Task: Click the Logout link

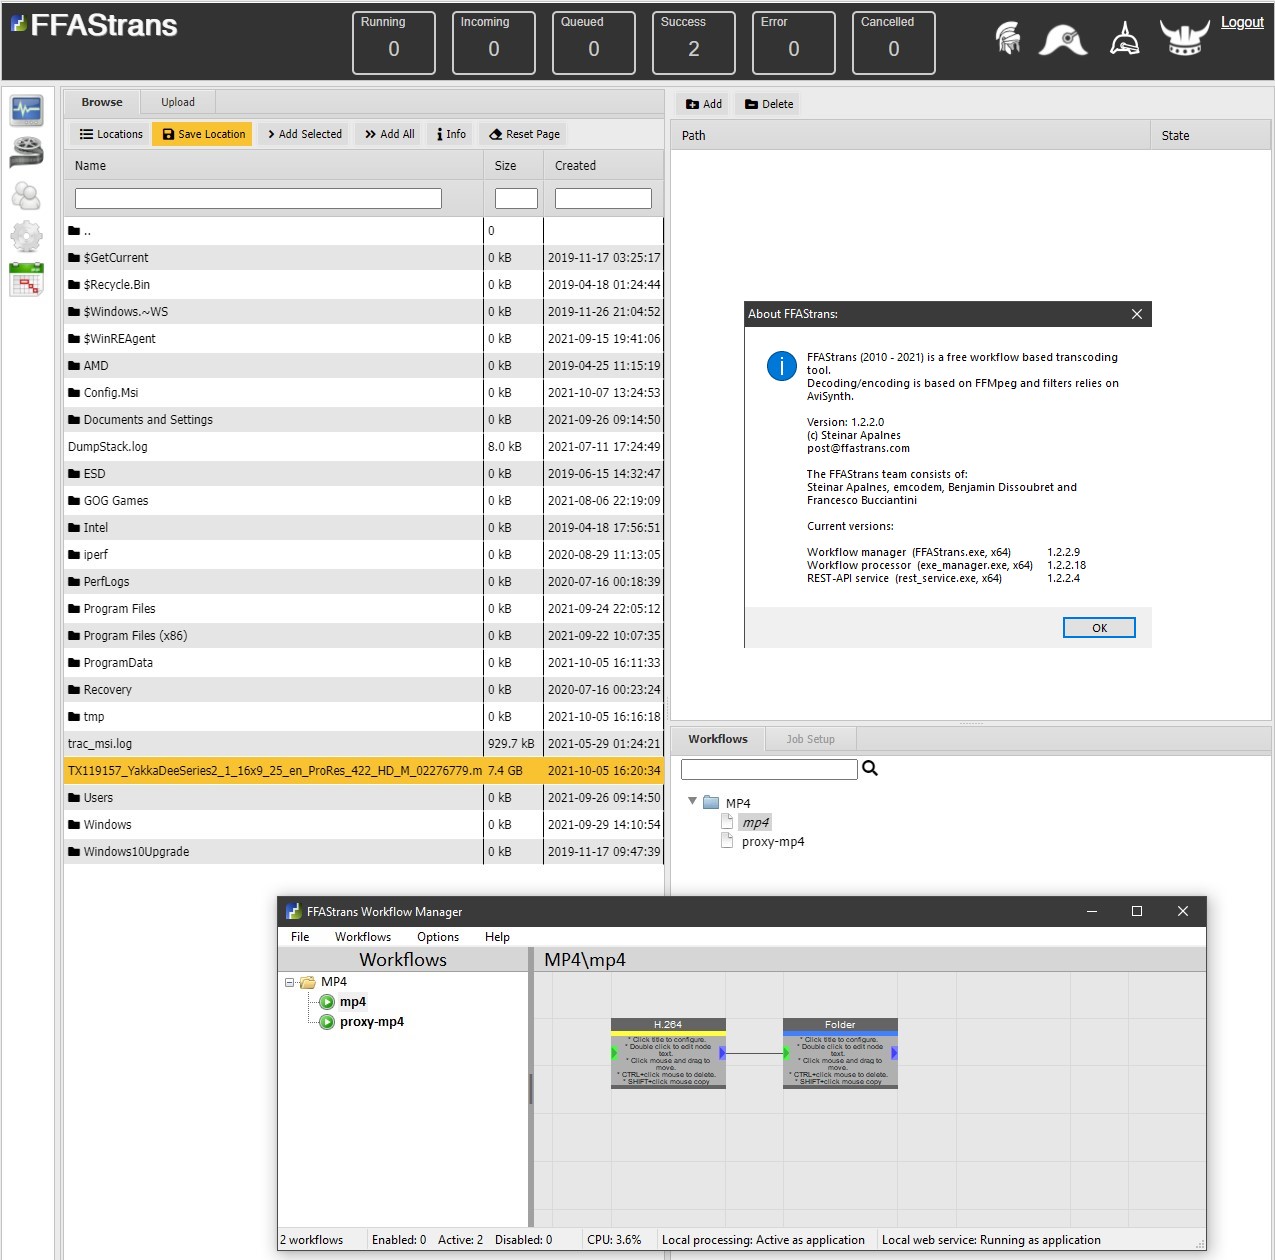Action: click(1242, 22)
